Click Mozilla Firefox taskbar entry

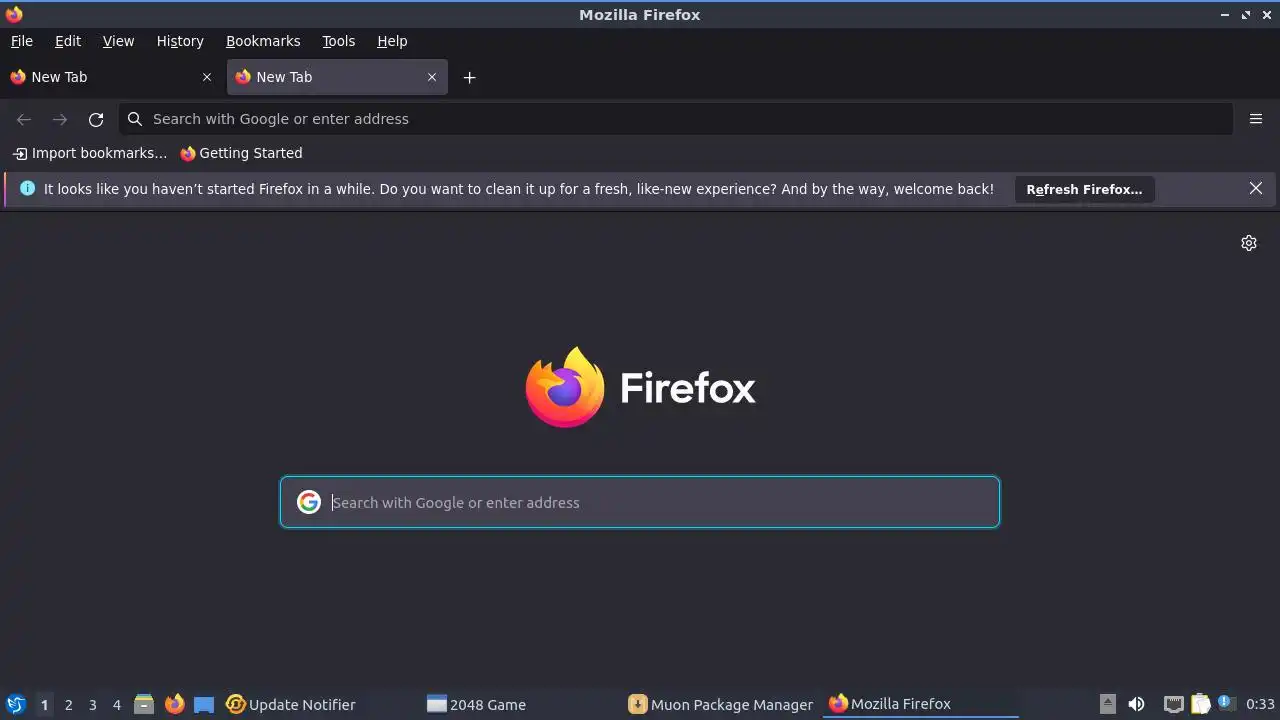pyautogui.click(x=920, y=704)
